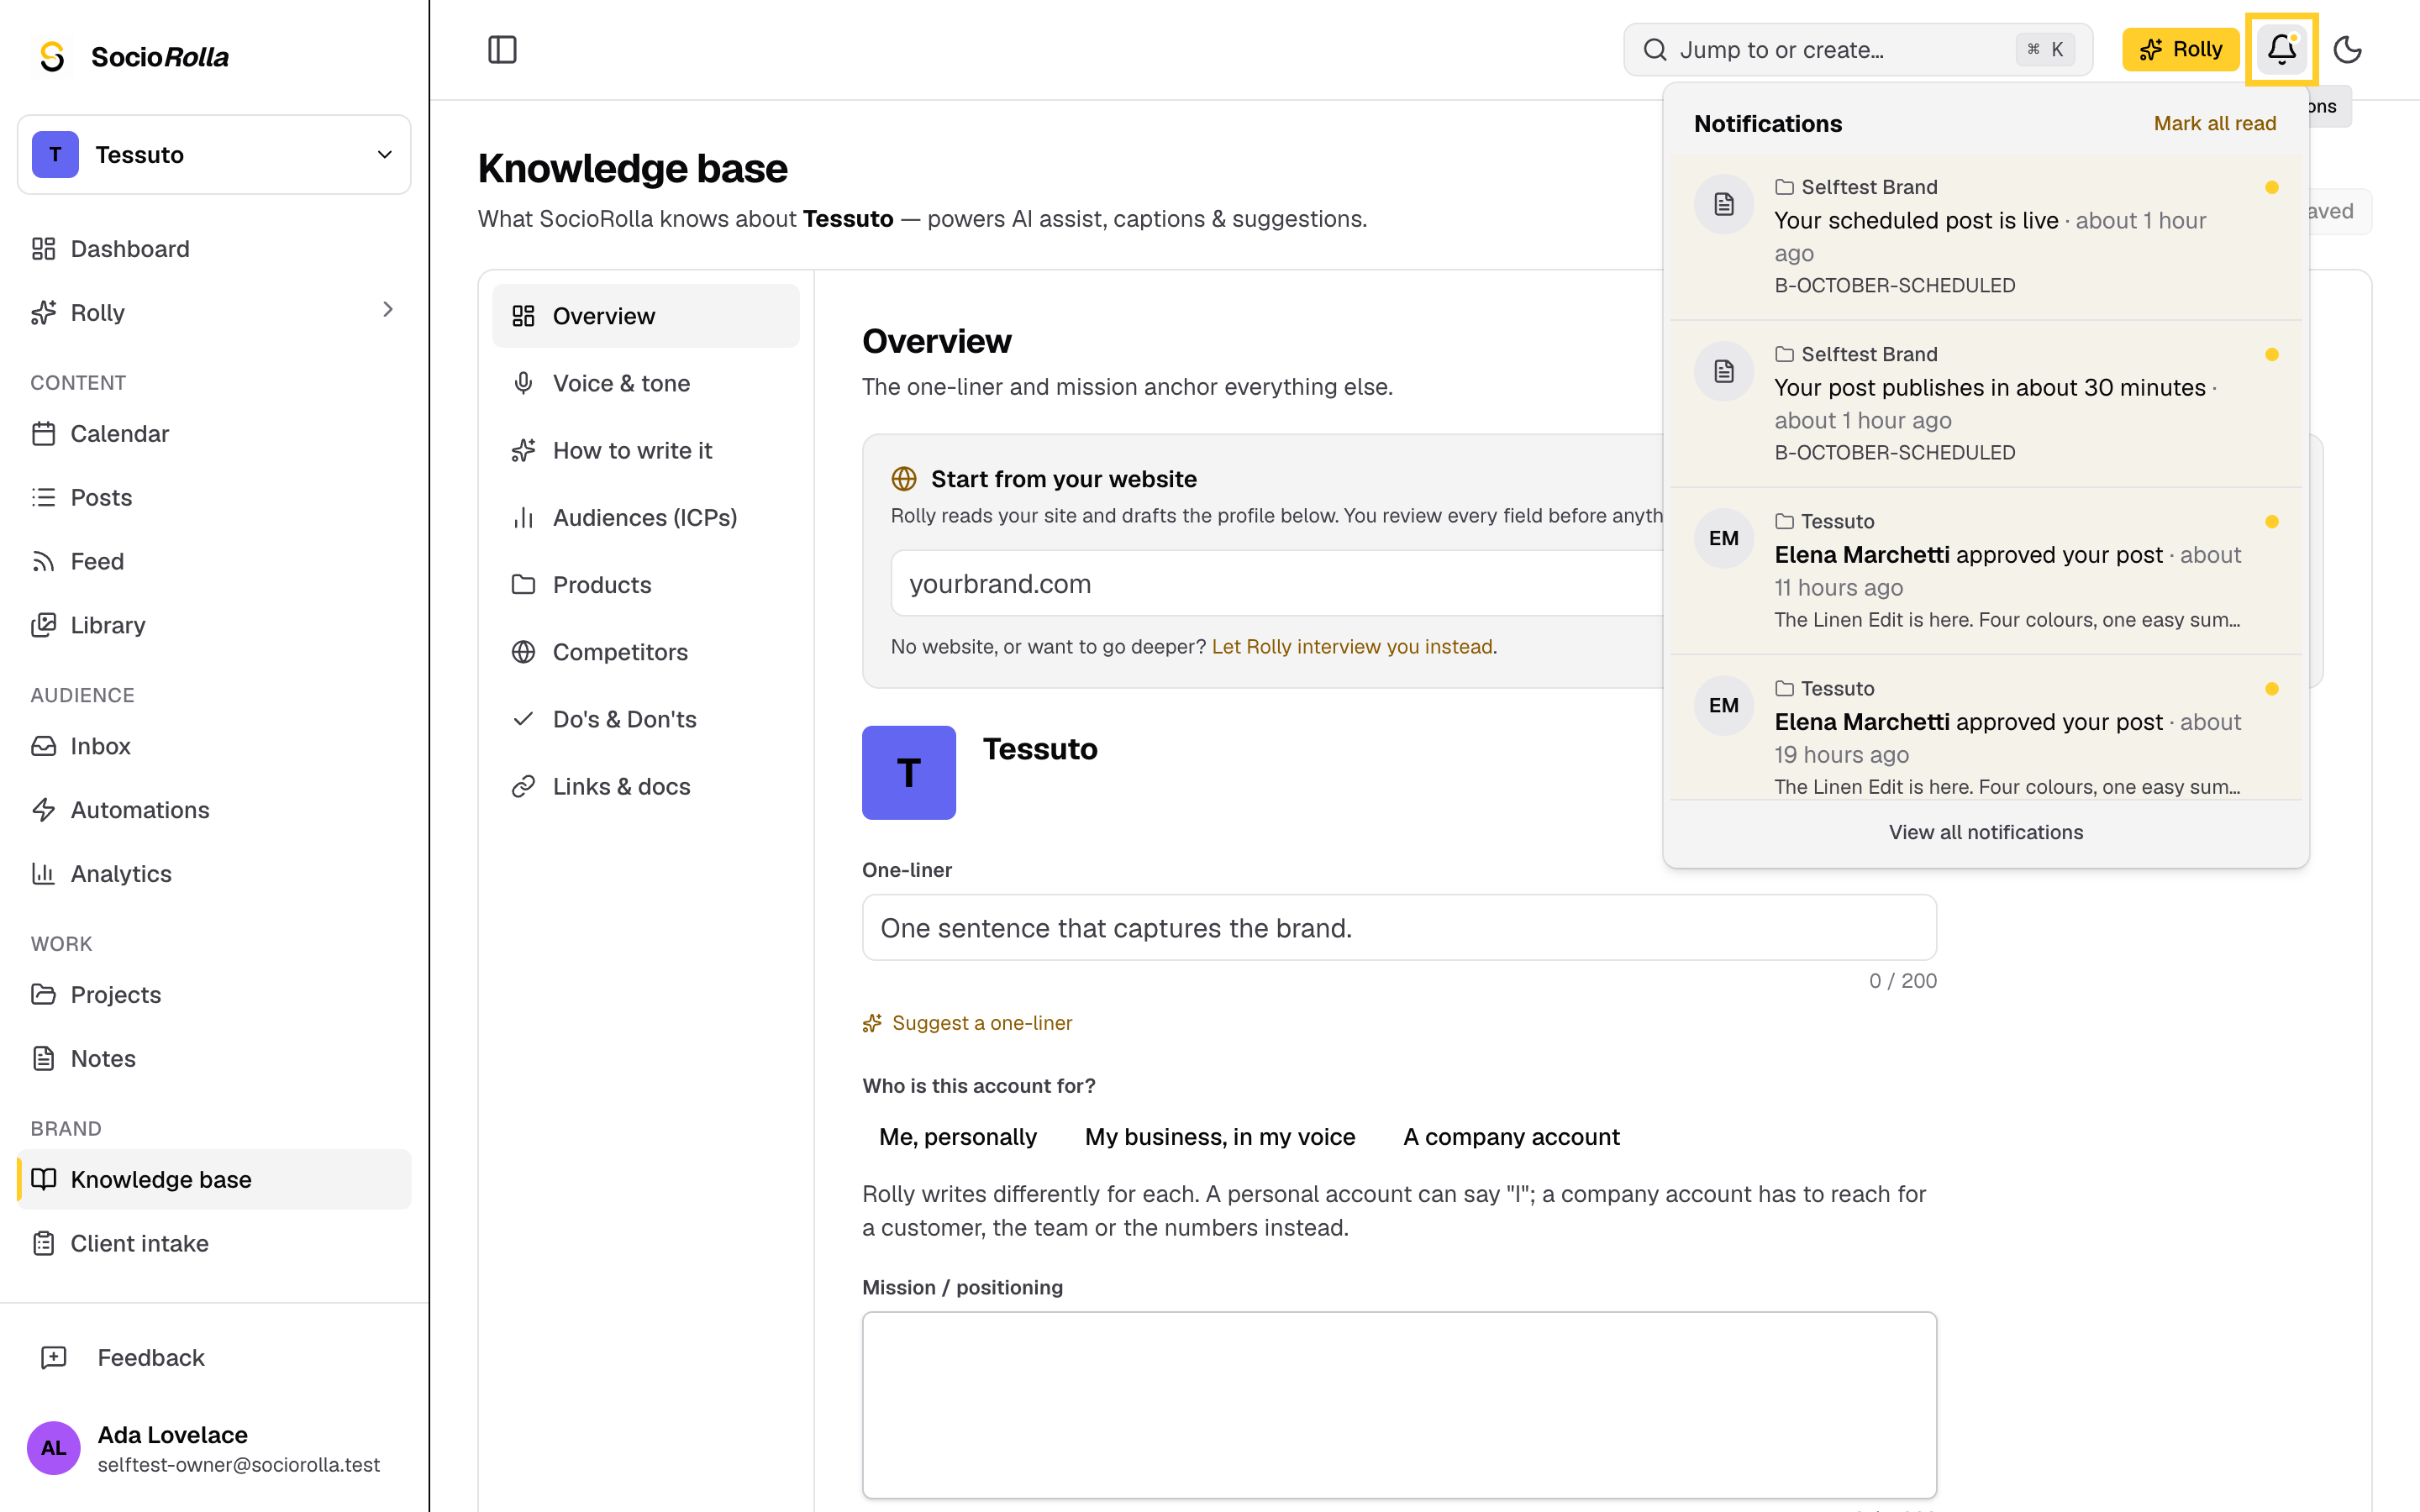Select My business, in my voice
2420x1512 pixels.
1220,1137
